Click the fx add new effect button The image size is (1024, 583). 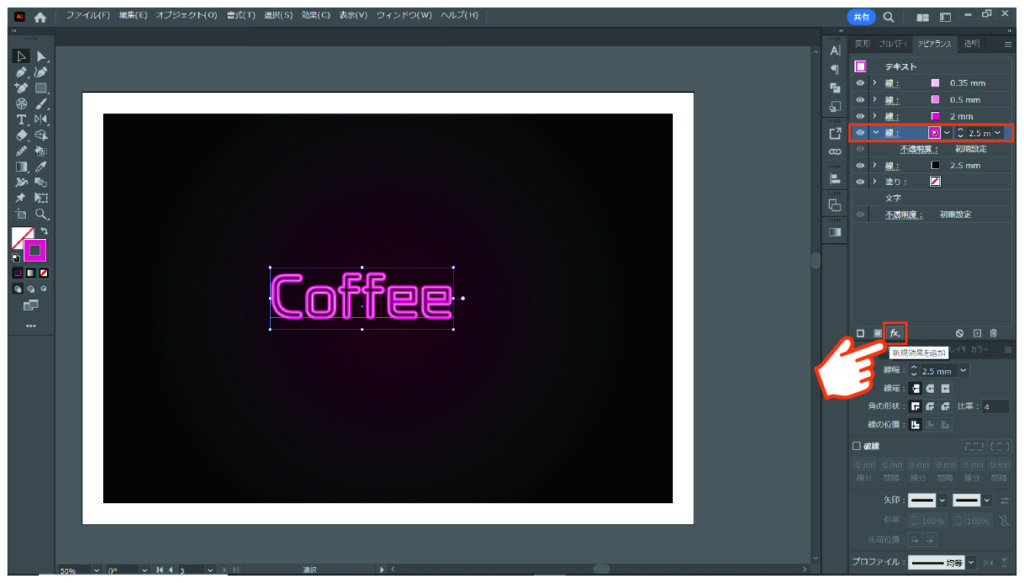(x=895, y=333)
